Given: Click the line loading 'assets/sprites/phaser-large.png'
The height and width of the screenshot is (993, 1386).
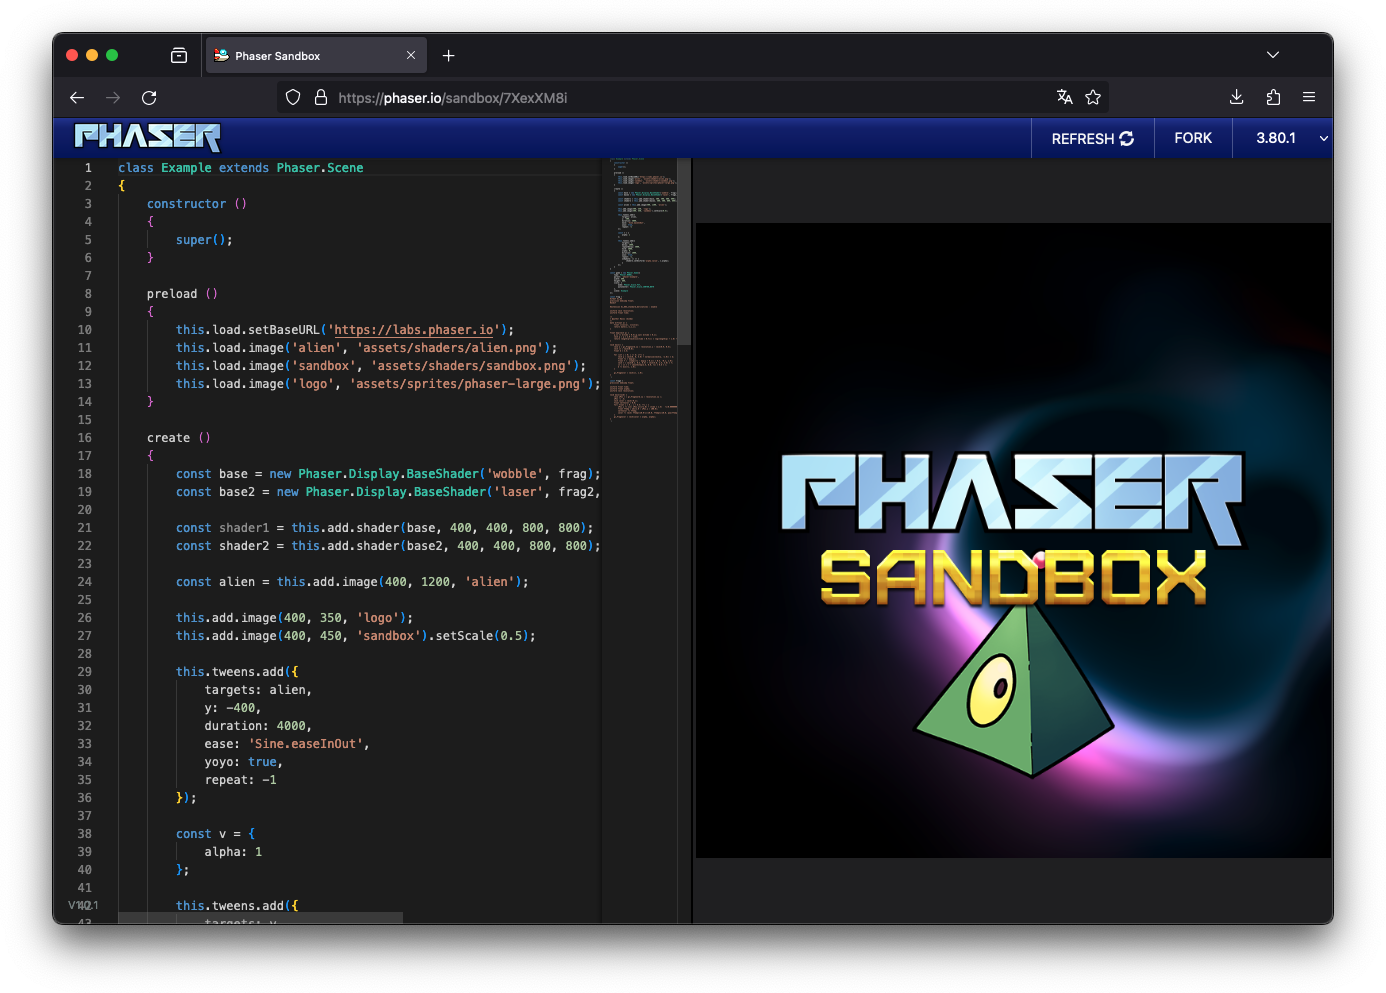Looking at the screenshot, I should click(388, 384).
